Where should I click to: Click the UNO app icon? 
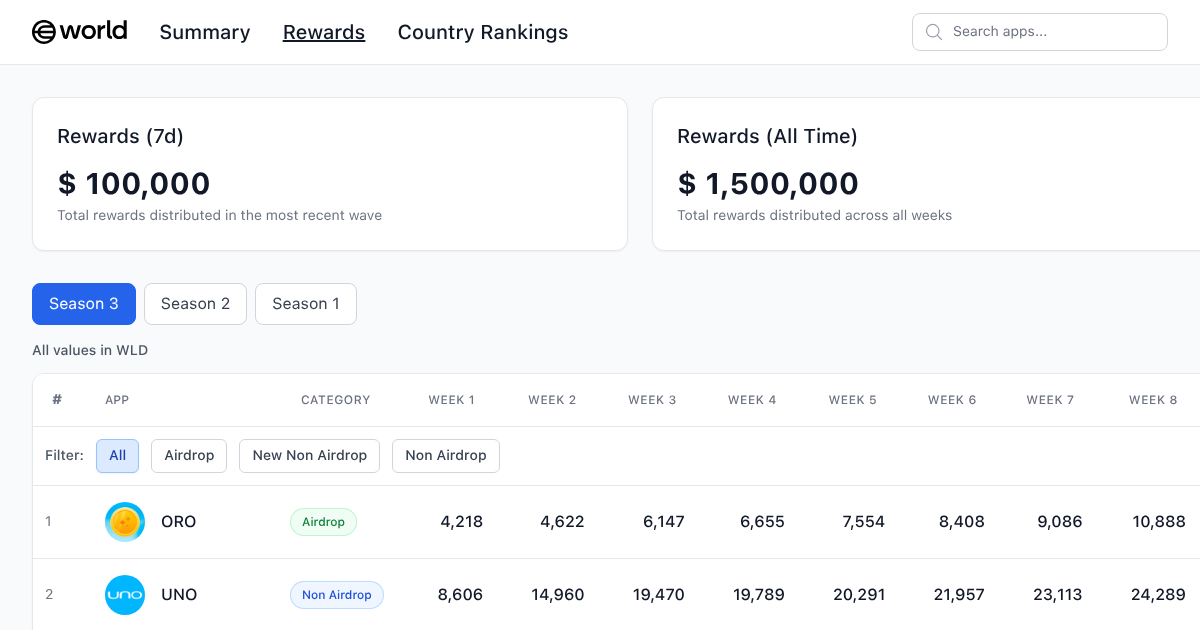click(125, 595)
